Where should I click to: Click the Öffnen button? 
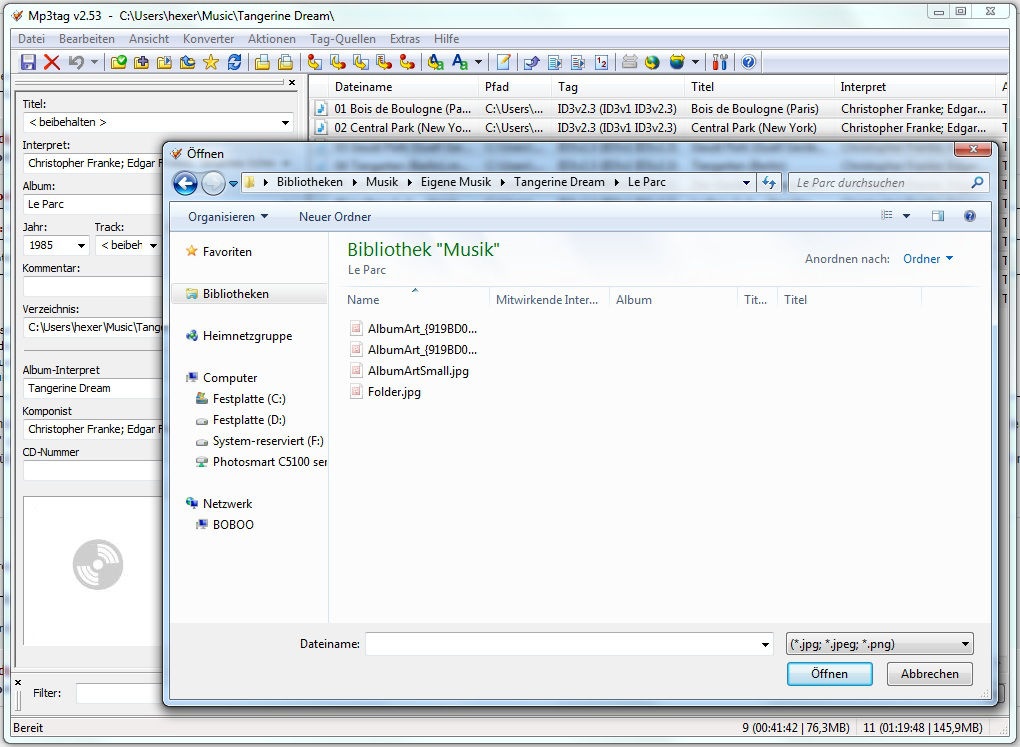pyautogui.click(x=829, y=674)
